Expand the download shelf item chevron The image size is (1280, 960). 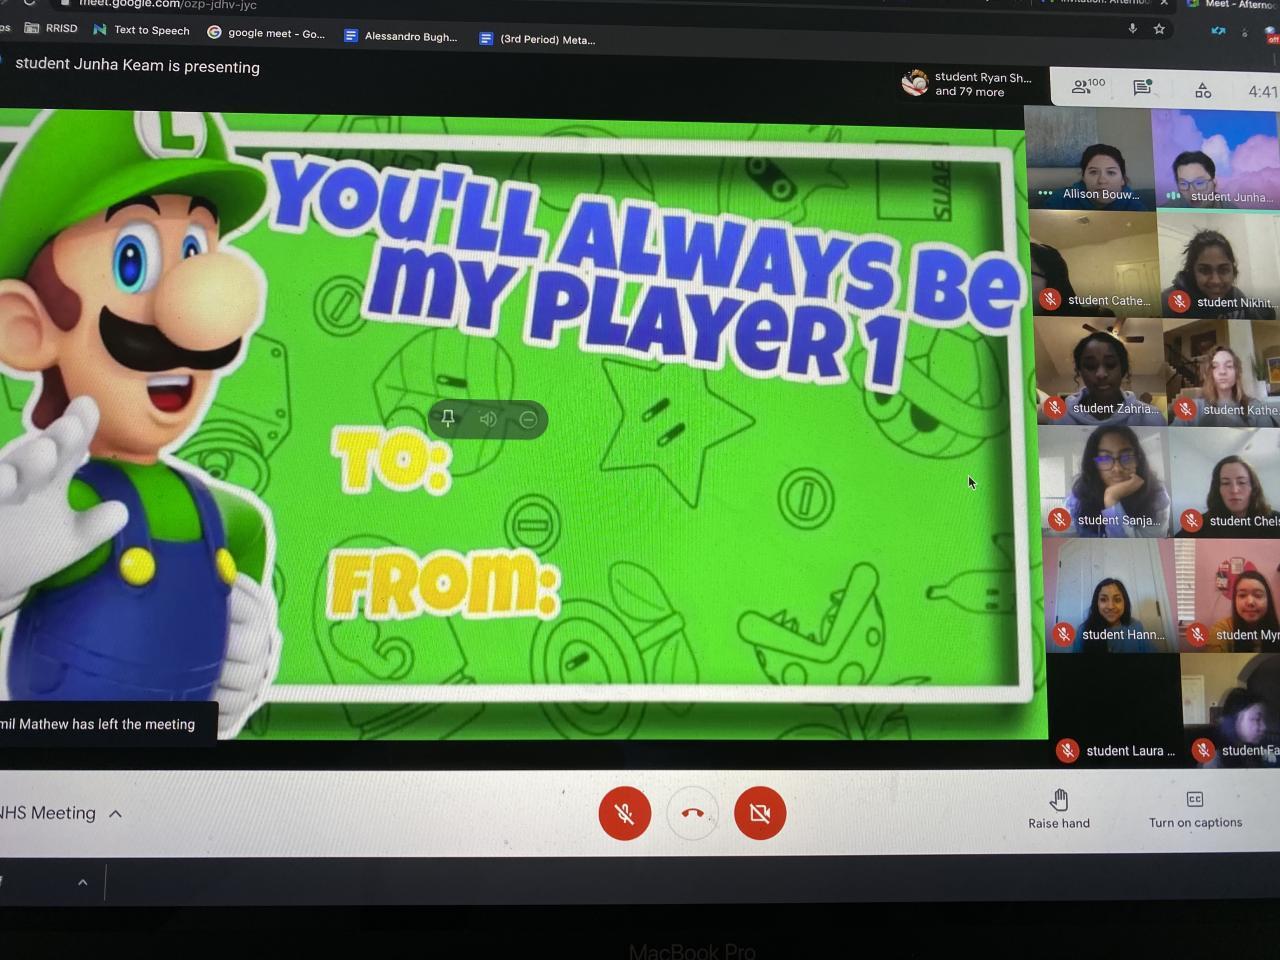click(x=83, y=882)
